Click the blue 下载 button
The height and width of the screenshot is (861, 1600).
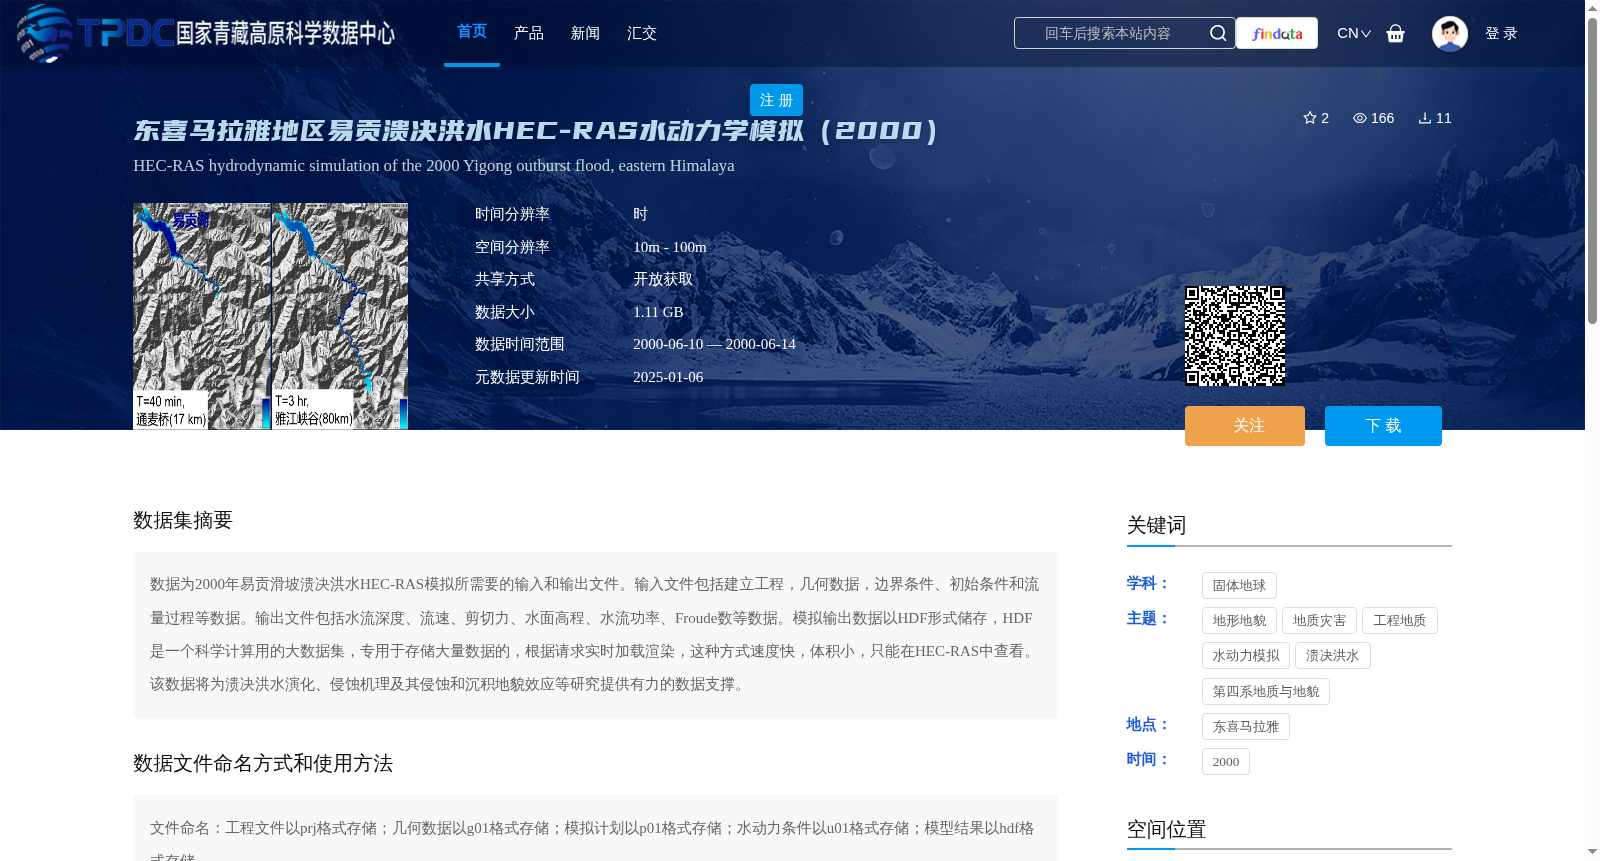point(1383,426)
